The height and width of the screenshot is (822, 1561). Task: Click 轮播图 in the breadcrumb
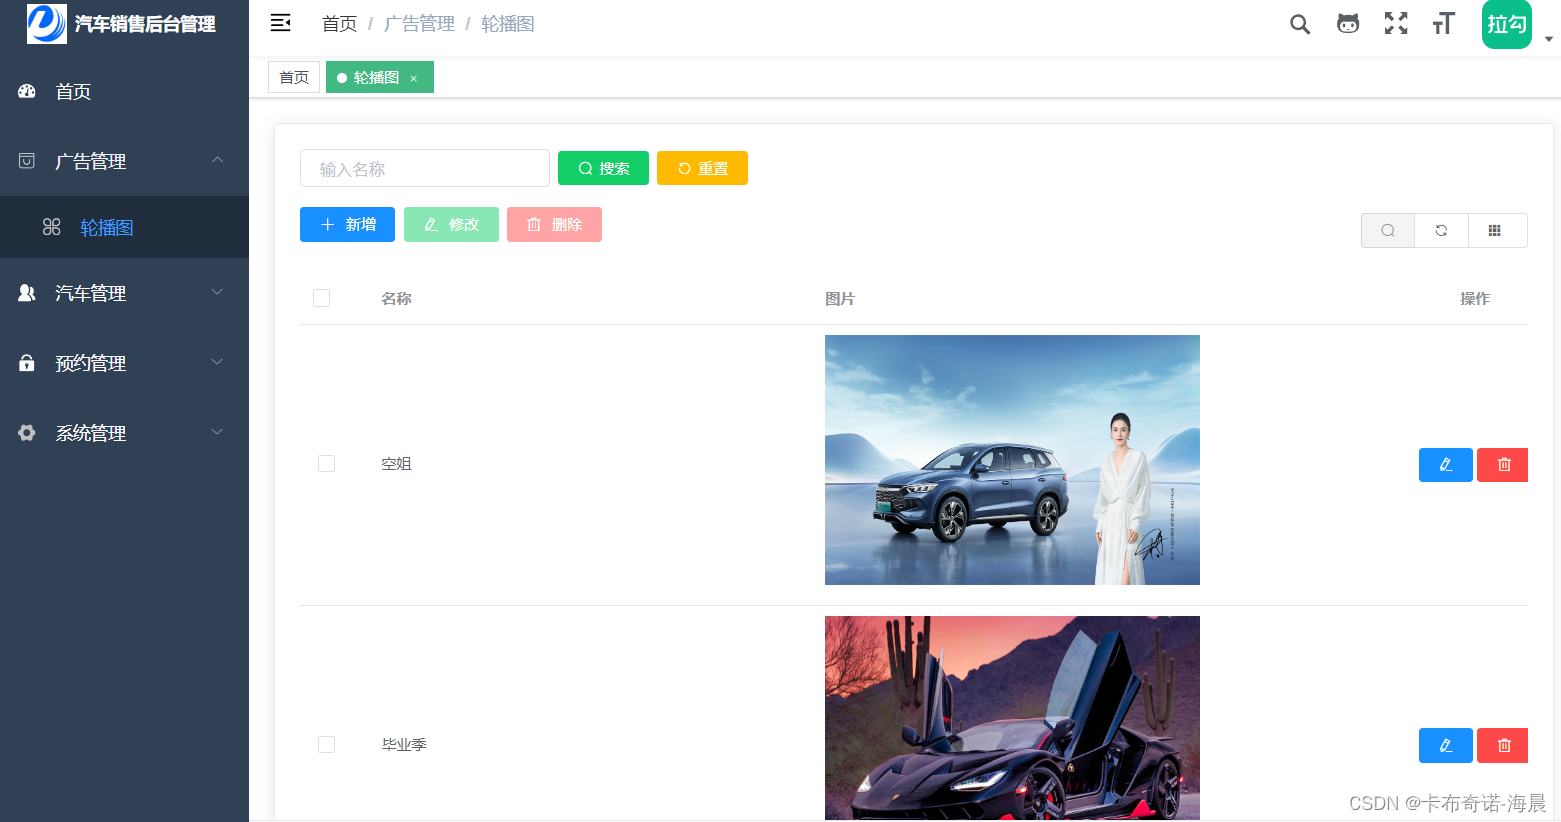pyautogui.click(x=508, y=24)
